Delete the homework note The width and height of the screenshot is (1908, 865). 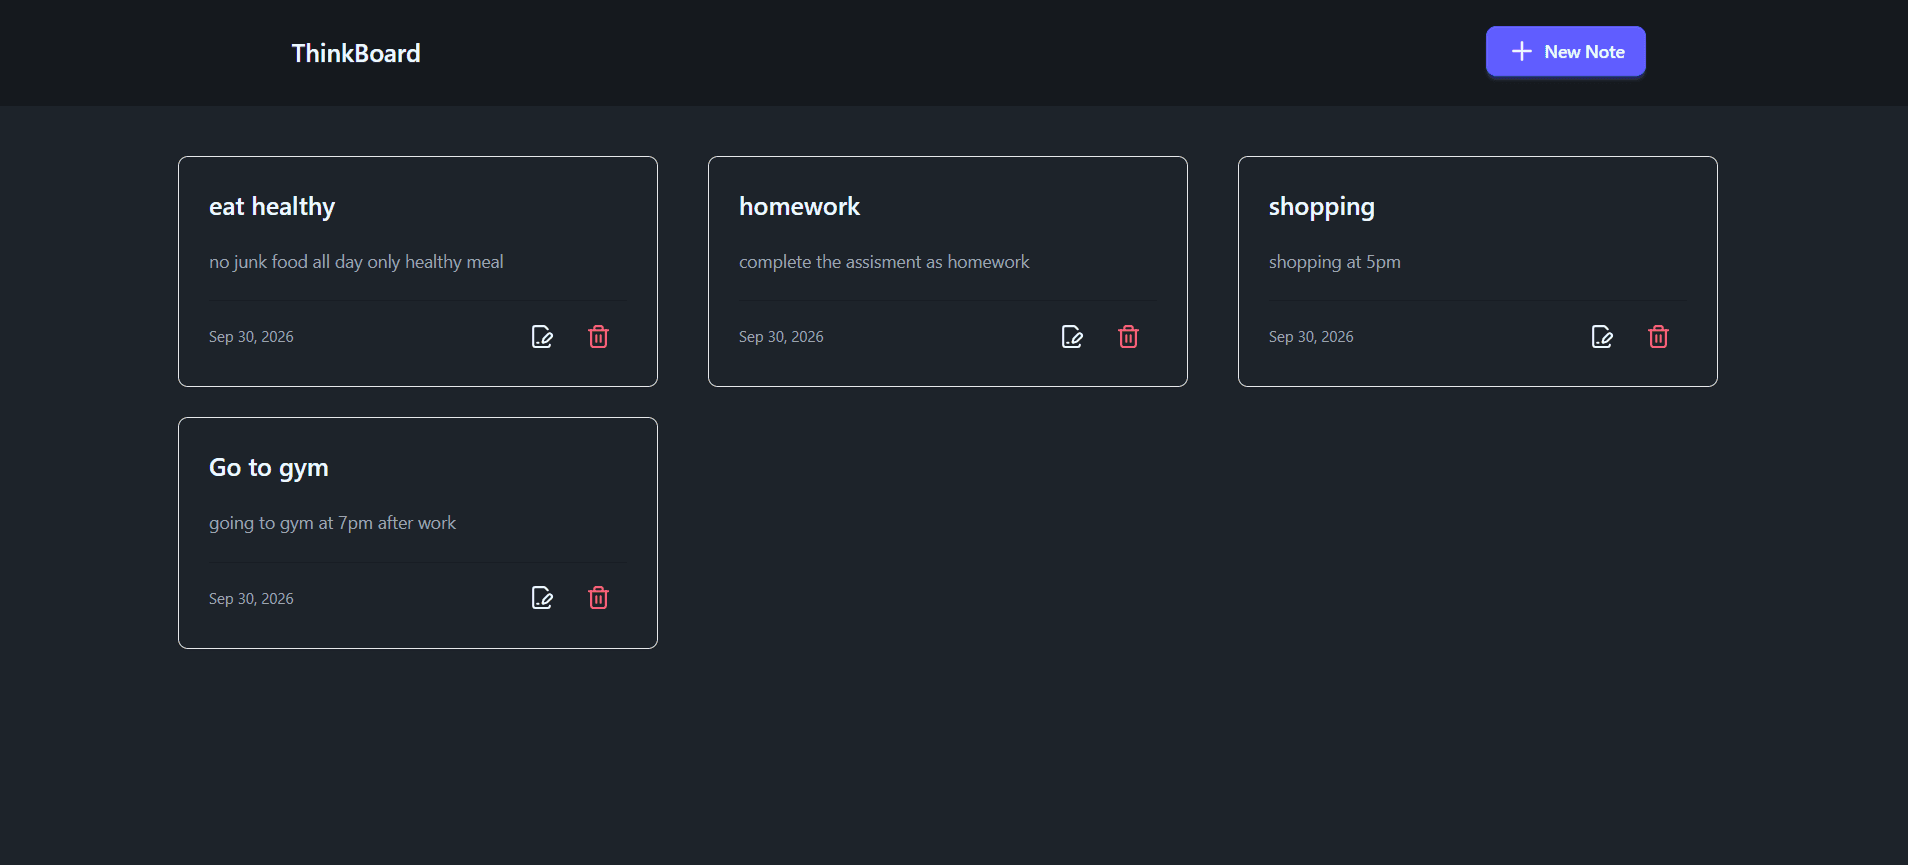pyautogui.click(x=1128, y=337)
